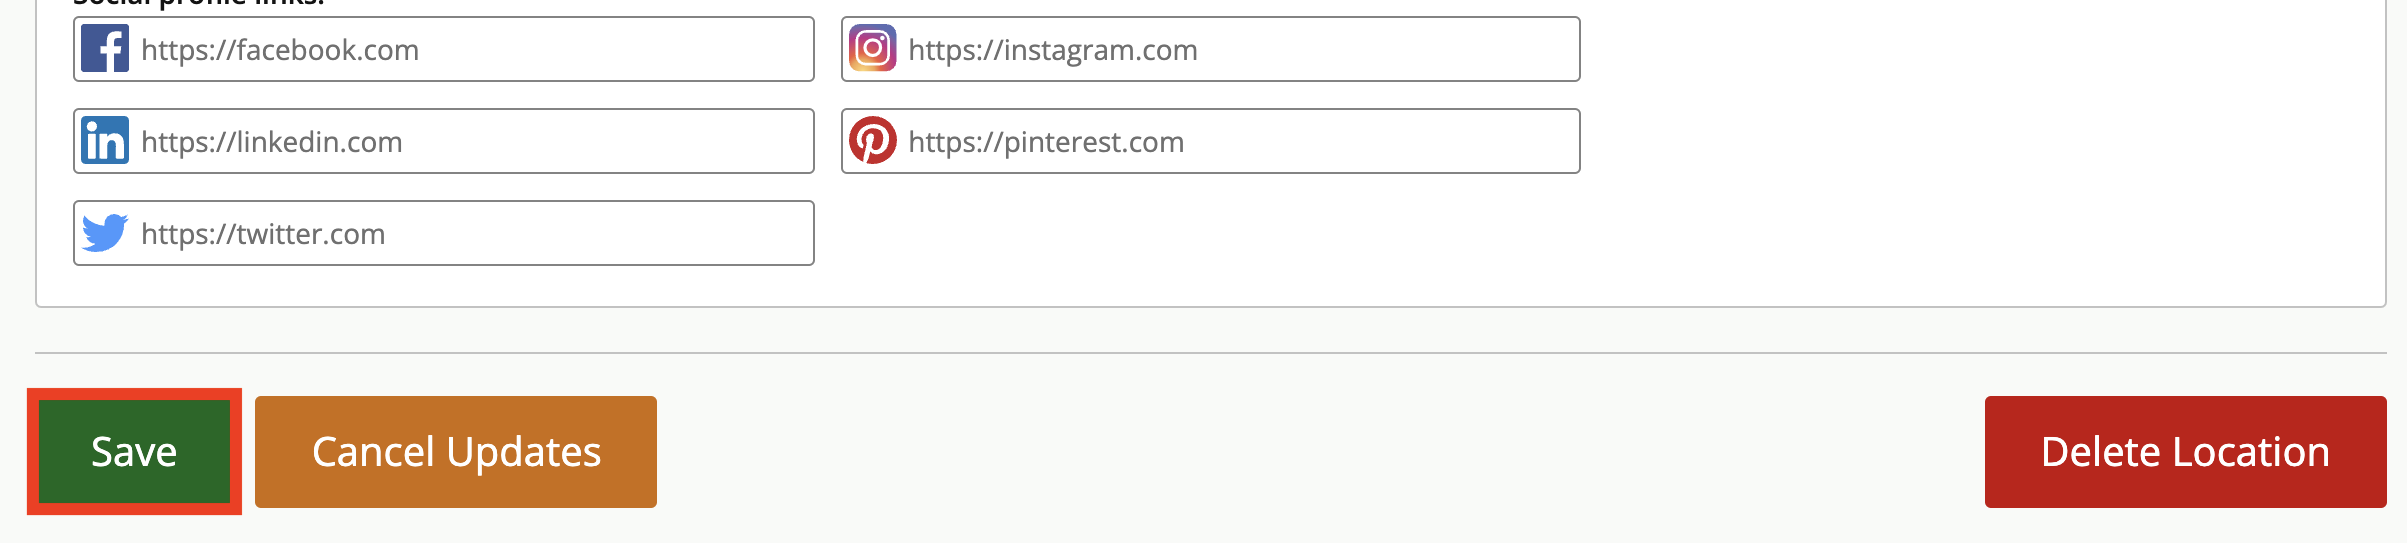Focus the Facebook profile URL field
This screenshot has height=543, width=2407.
[444, 49]
